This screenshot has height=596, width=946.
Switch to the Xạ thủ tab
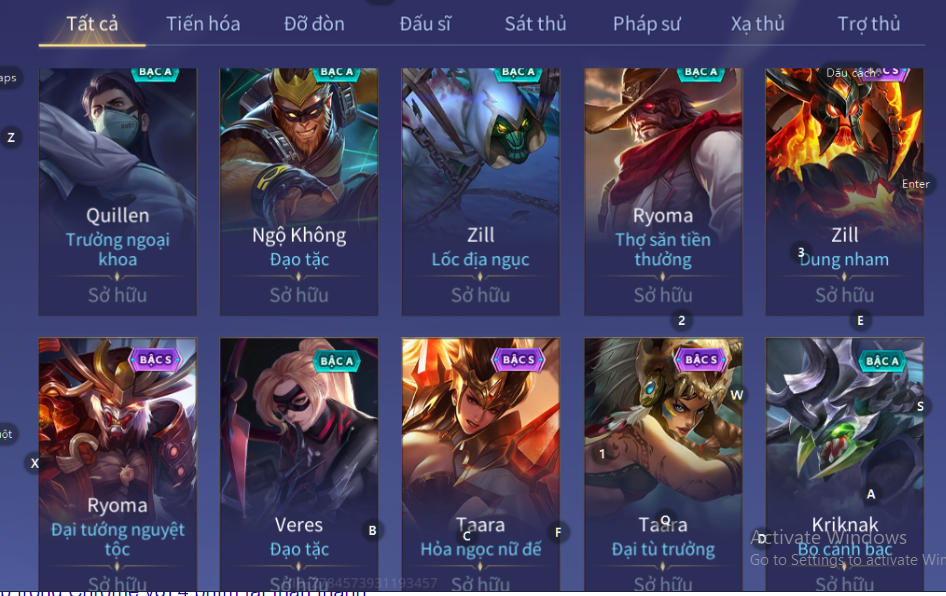758,24
